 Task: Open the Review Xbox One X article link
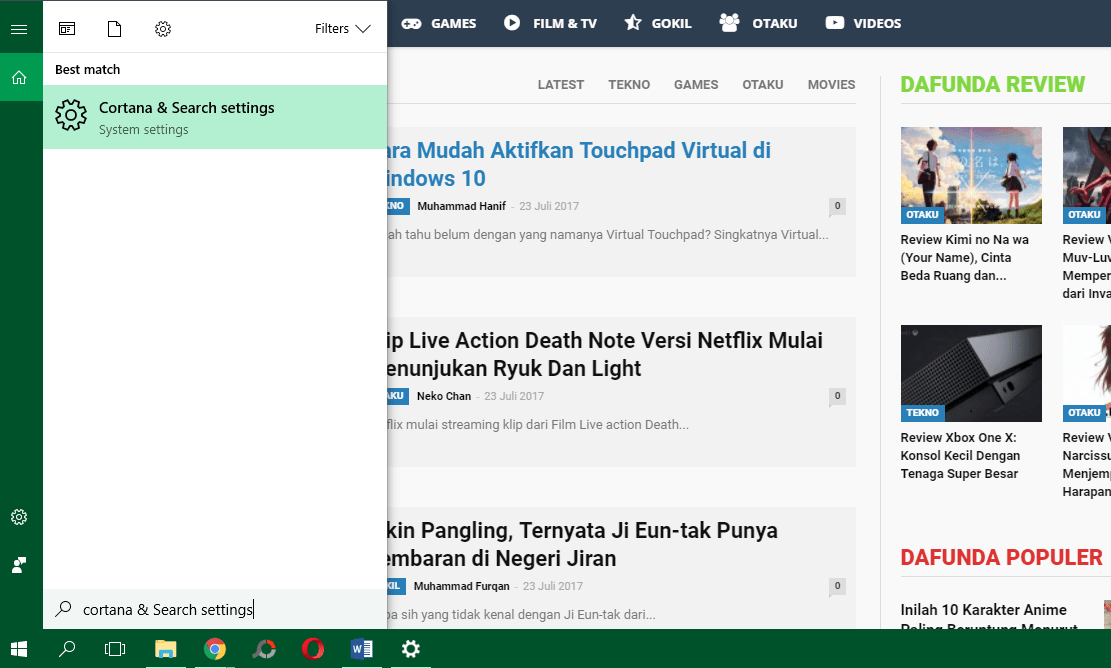(960, 456)
